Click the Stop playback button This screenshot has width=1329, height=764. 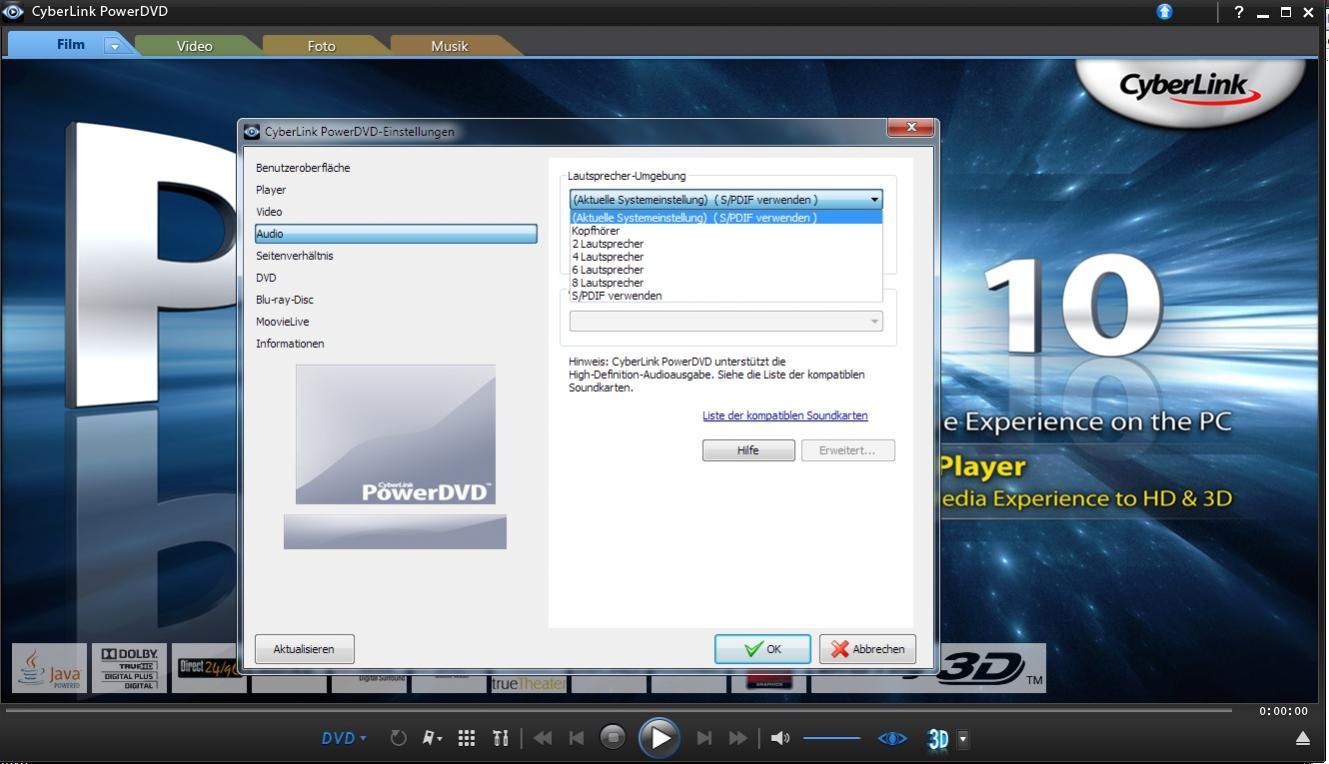(x=613, y=738)
